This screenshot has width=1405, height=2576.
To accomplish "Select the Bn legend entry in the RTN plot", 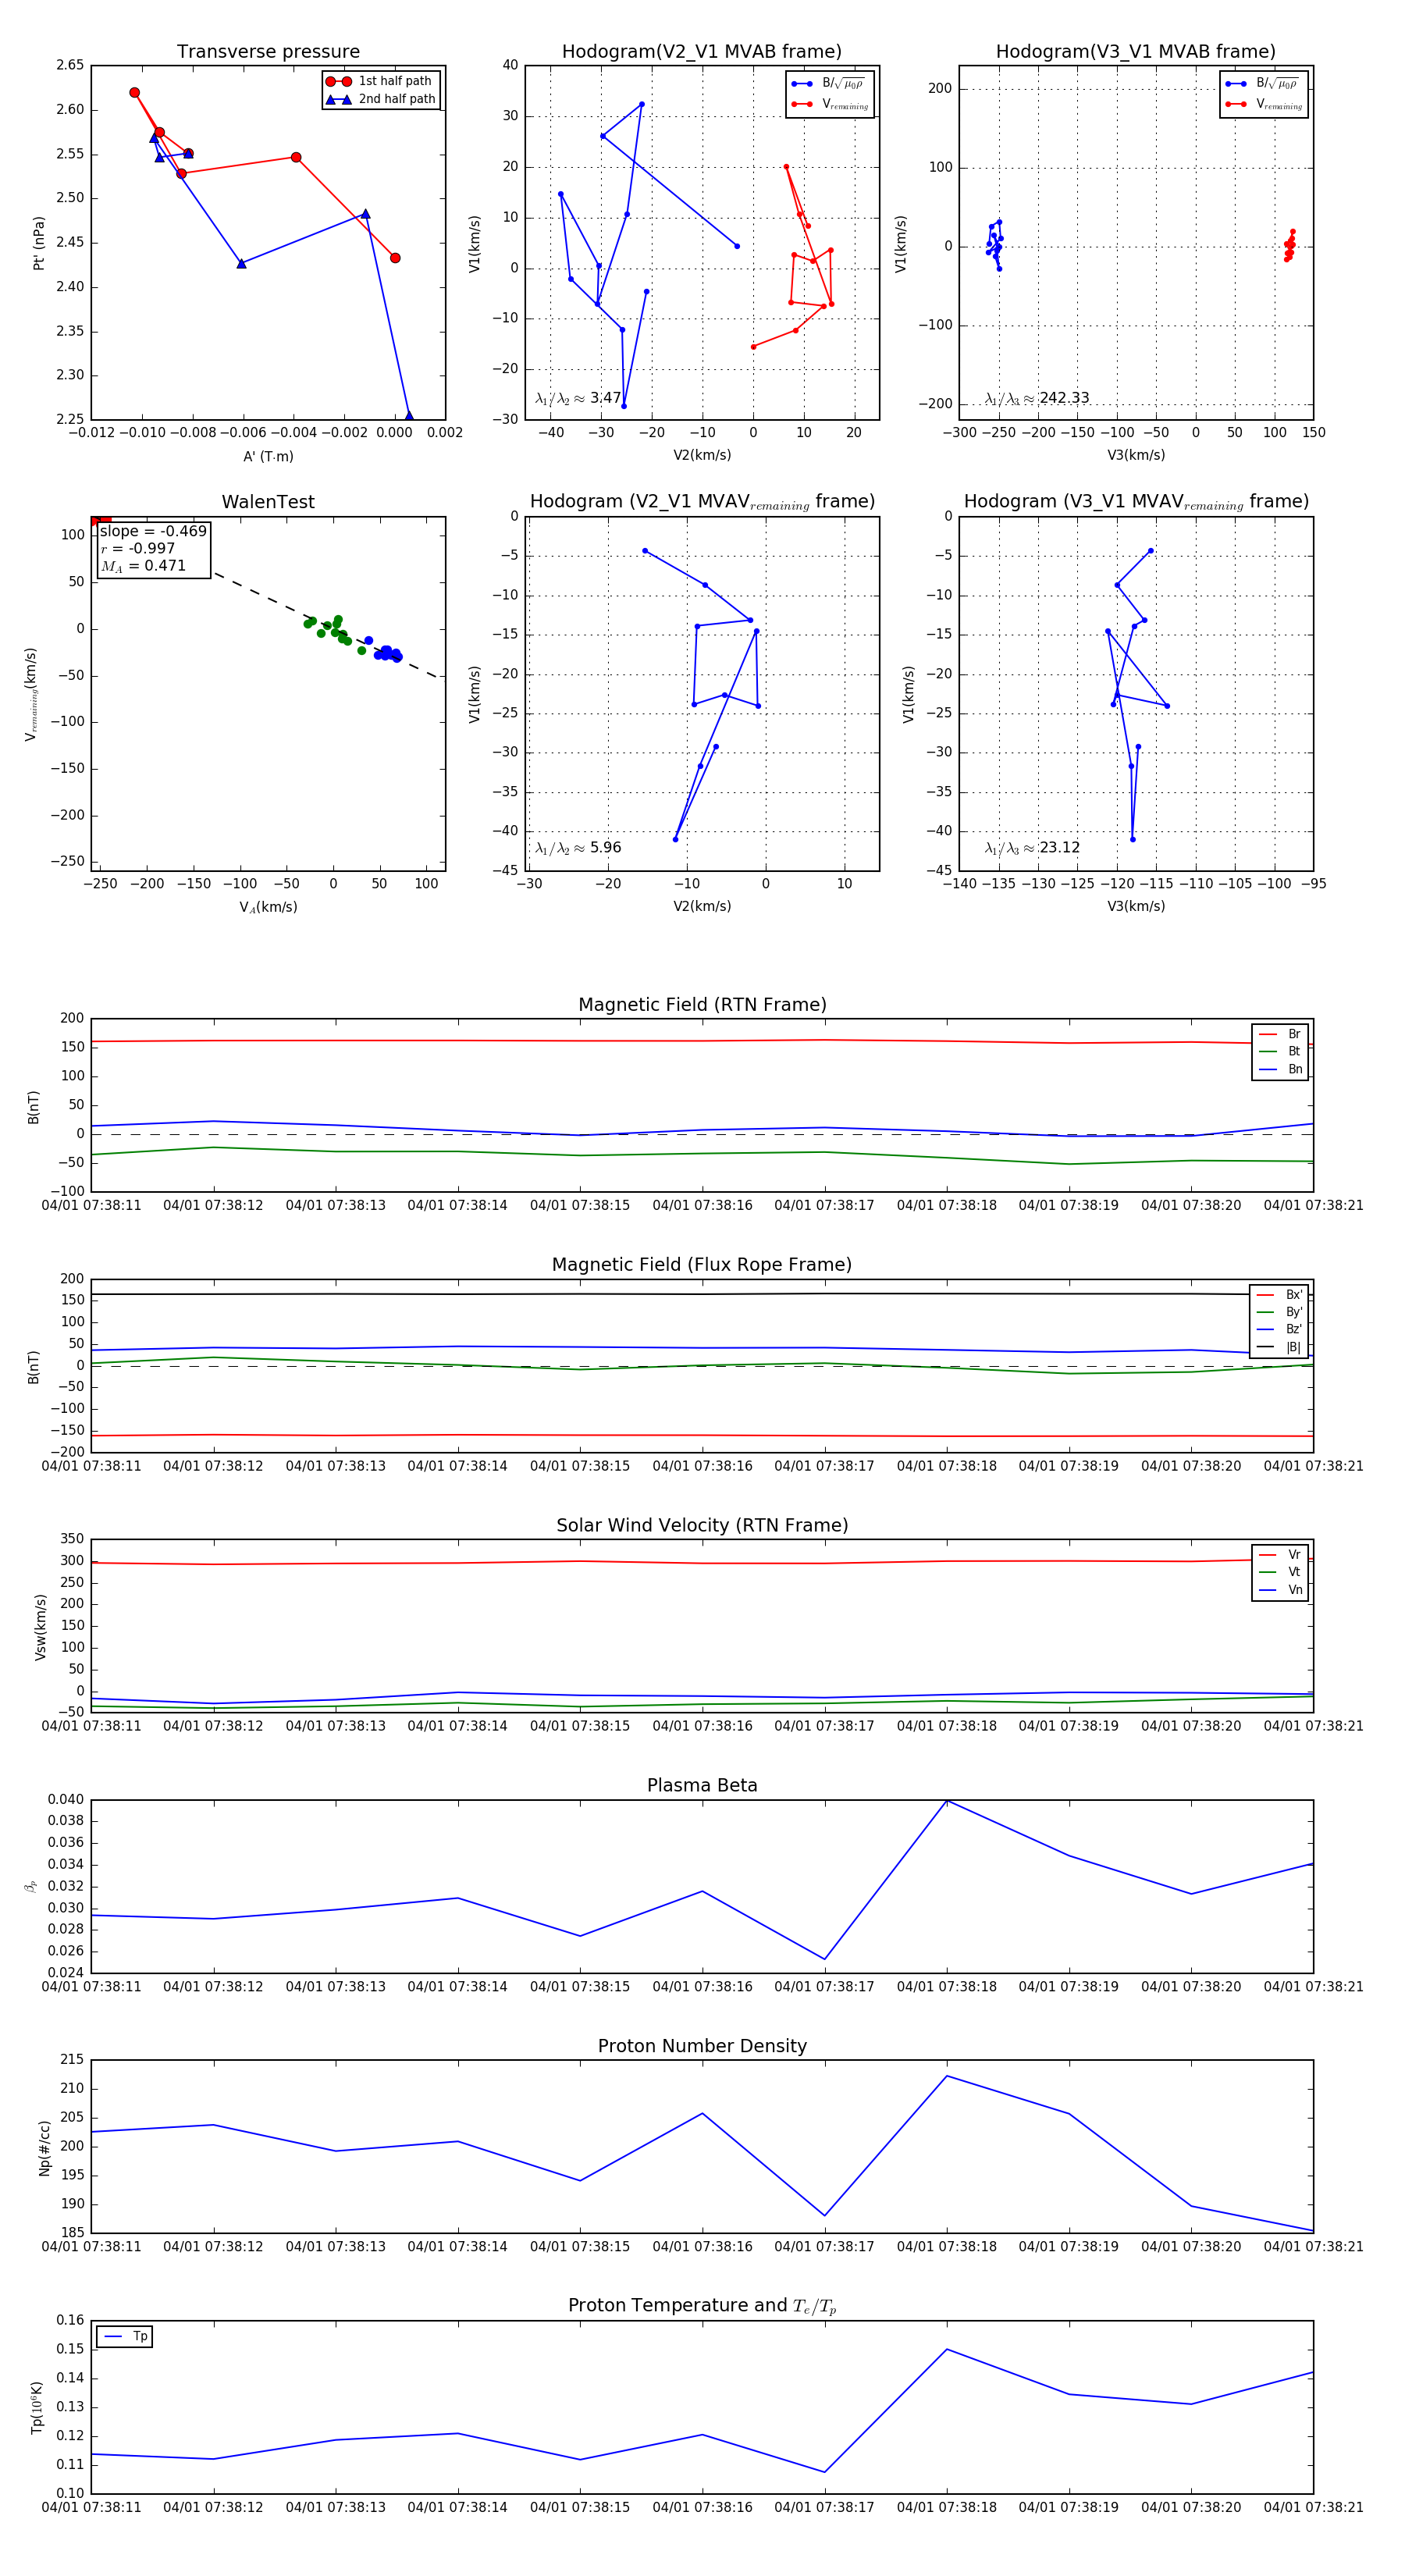I will tap(1280, 1069).
